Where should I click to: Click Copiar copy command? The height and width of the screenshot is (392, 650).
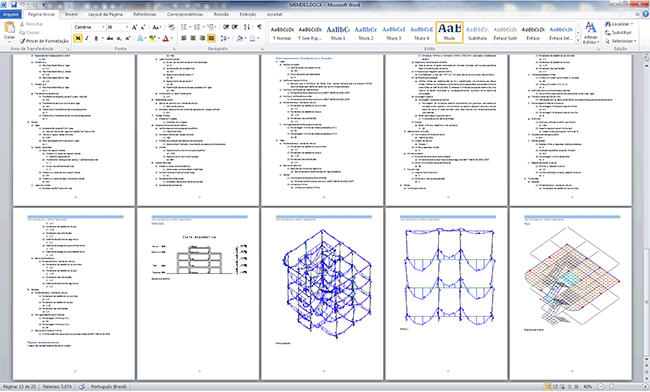(30, 32)
